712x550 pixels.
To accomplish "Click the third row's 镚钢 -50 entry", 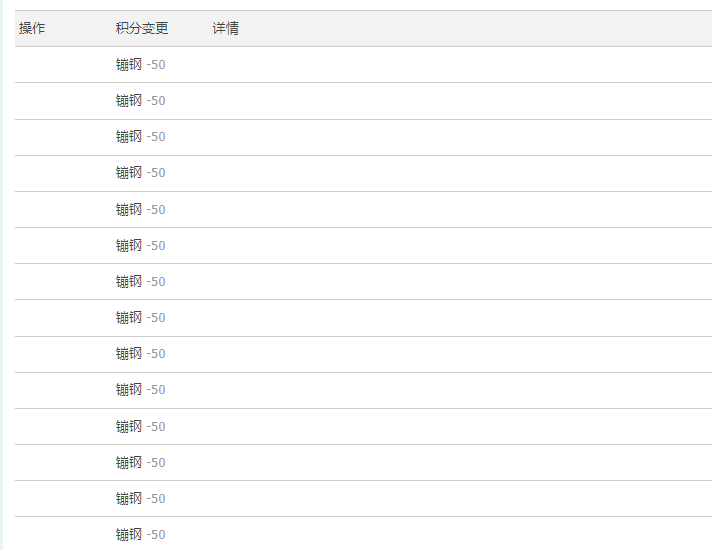I will [x=141, y=137].
